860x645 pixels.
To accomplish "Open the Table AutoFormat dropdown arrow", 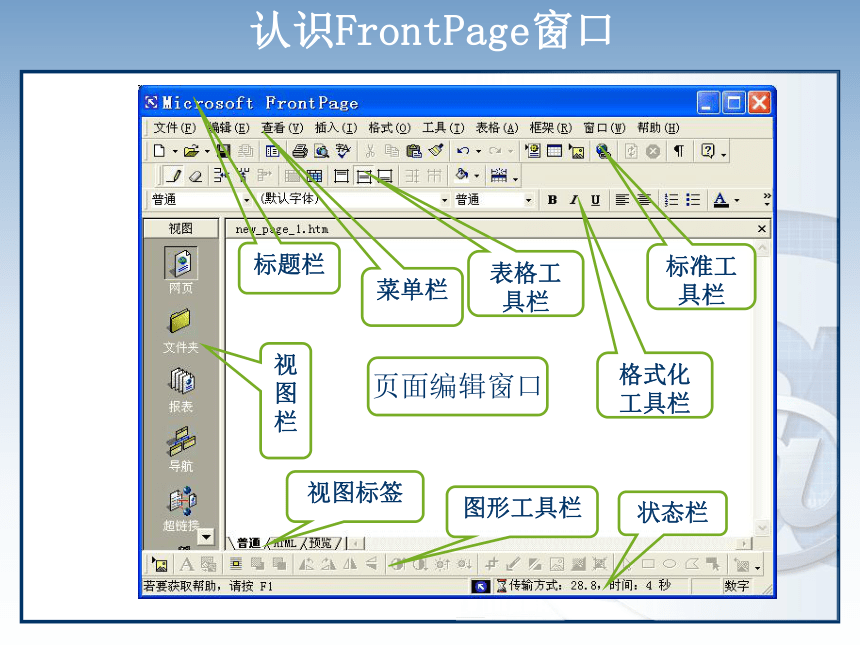I will click(515, 178).
